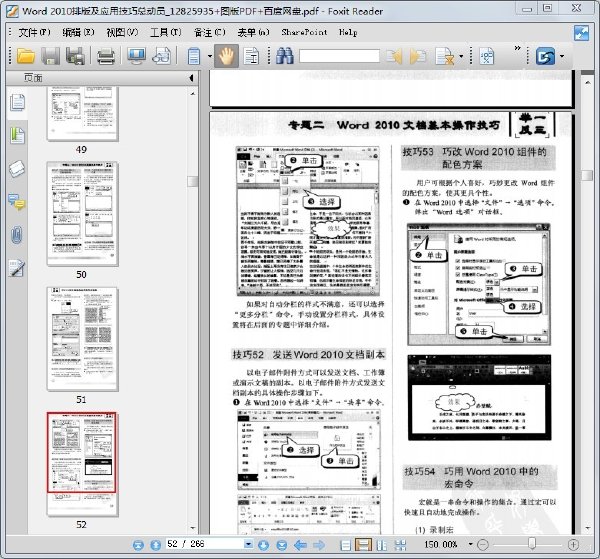Image resolution: width=600 pixels, height=559 pixels.
Task: Click the blue ribbon-mode icon at menu right
Action: (581, 33)
